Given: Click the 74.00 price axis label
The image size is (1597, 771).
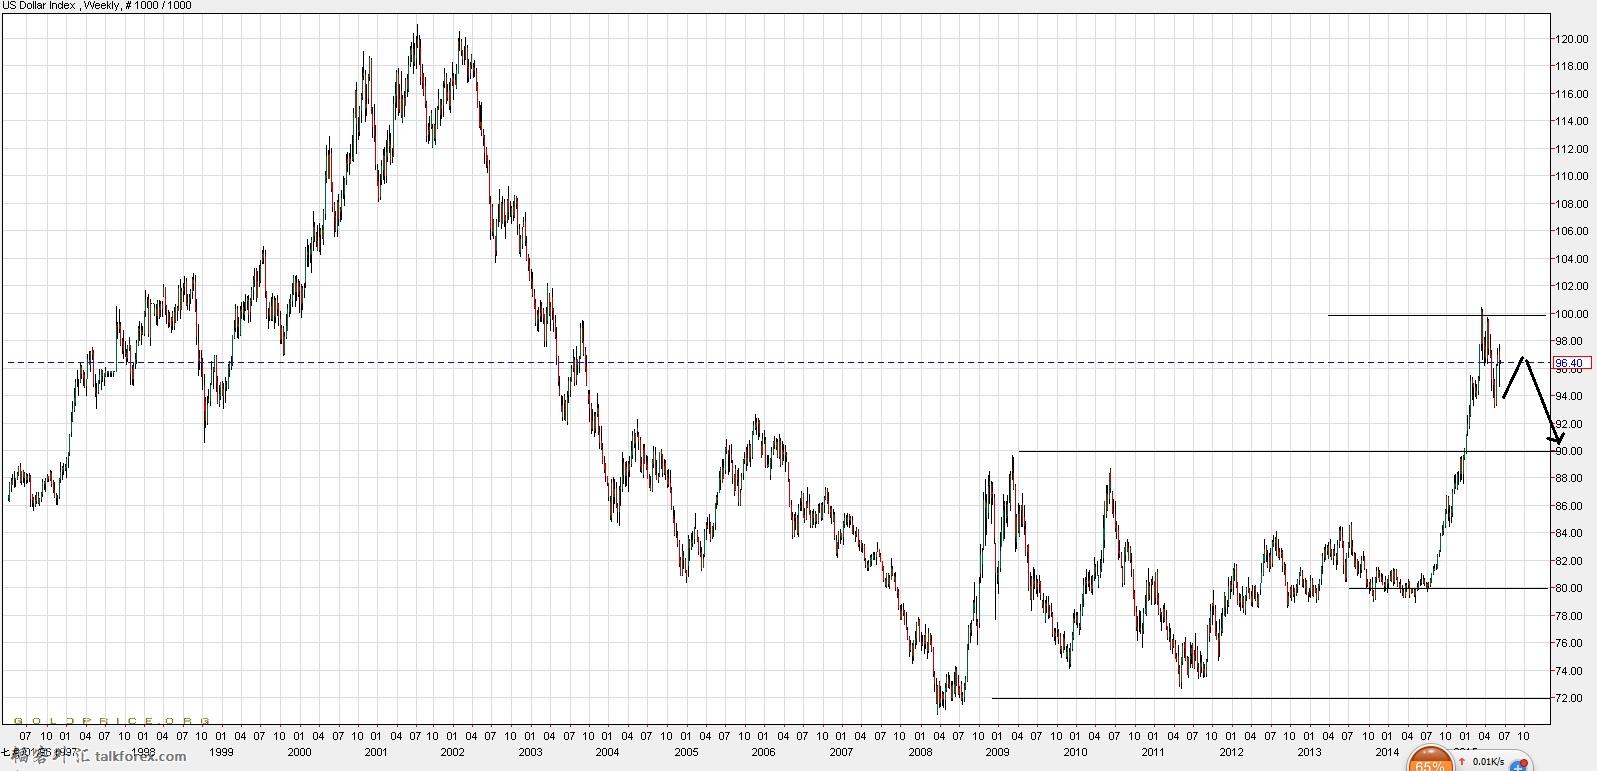Looking at the screenshot, I should coord(1570,671).
